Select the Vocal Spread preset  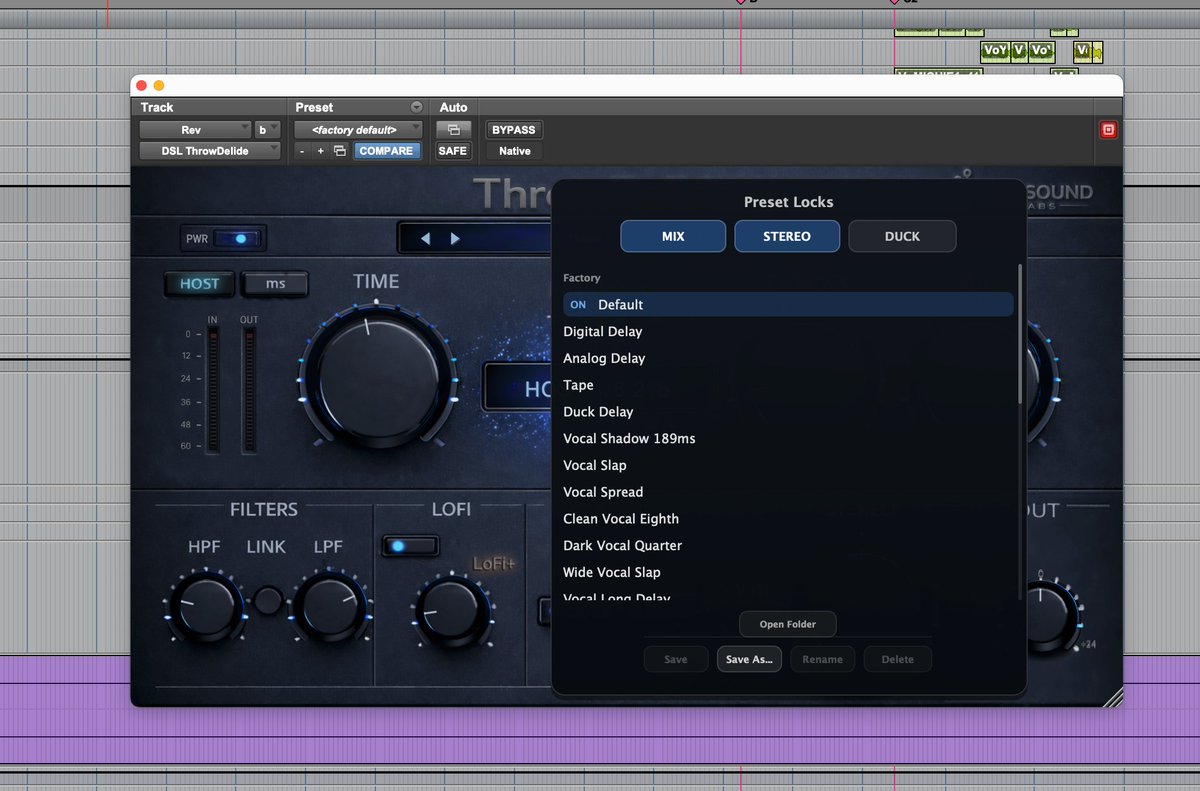pos(788,492)
